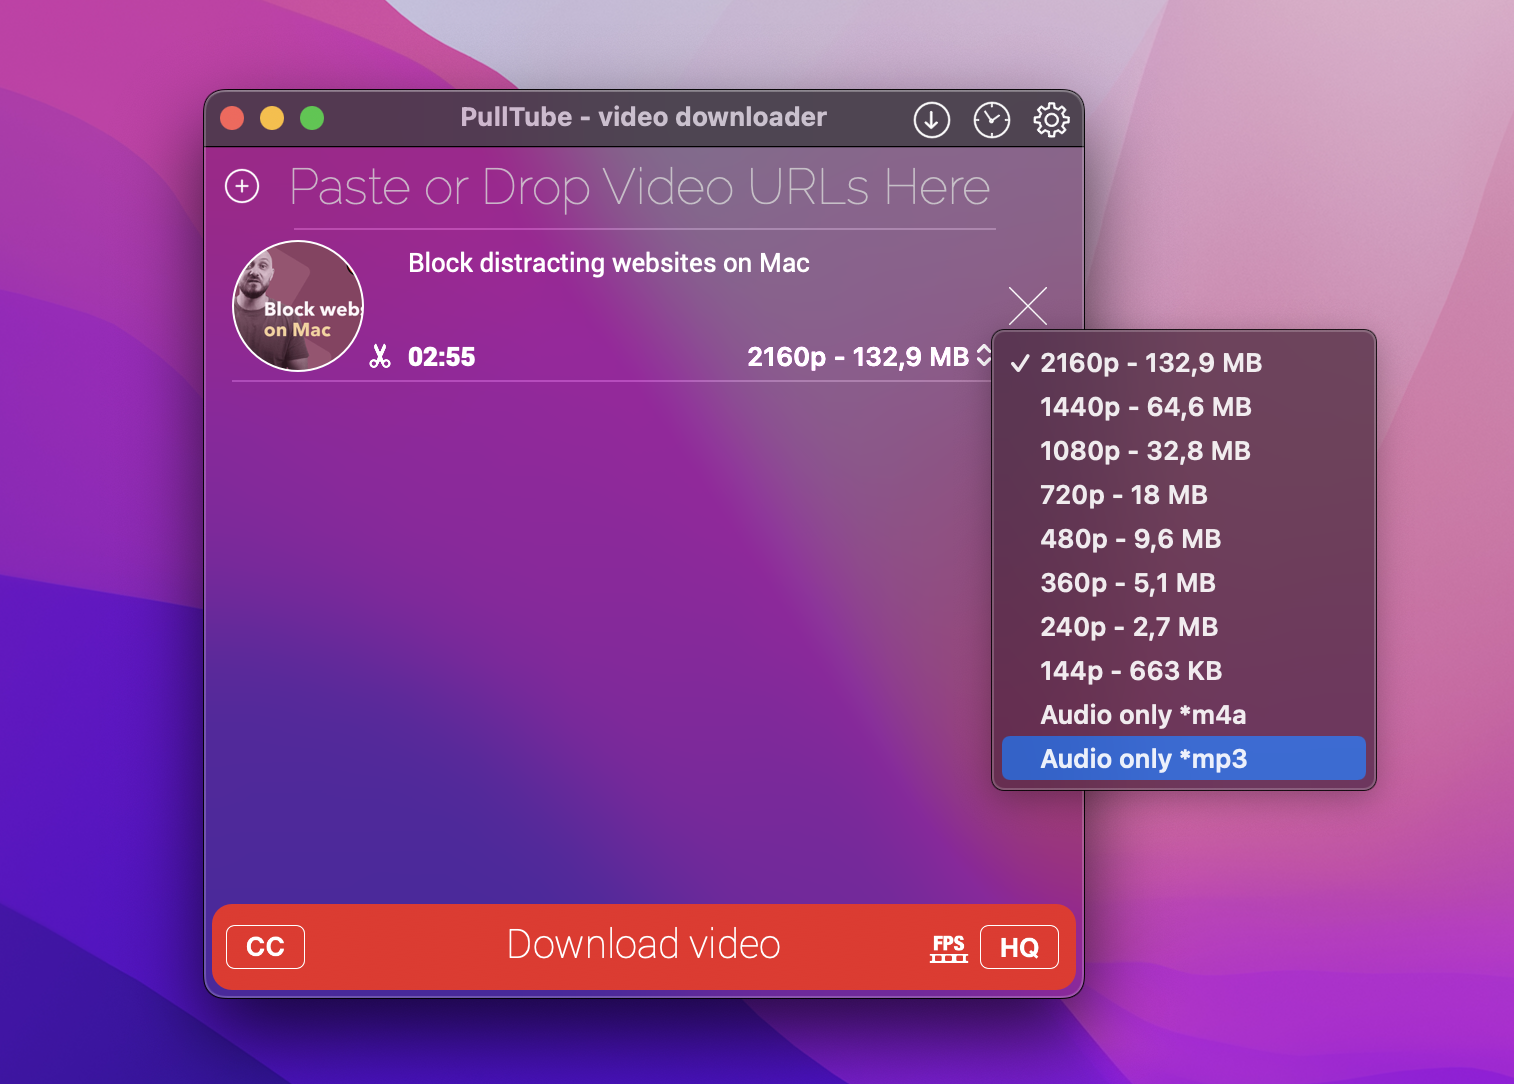Close the PullTube window with red button
This screenshot has width=1514, height=1084.
pyautogui.click(x=232, y=118)
